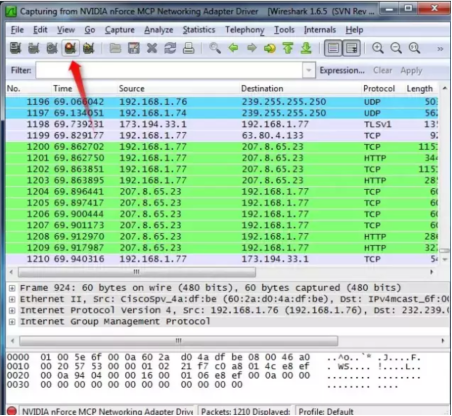The width and height of the screenshot is (452, 416).
Task: Open a capture file folder icon
Action: (x=115, y=48)
